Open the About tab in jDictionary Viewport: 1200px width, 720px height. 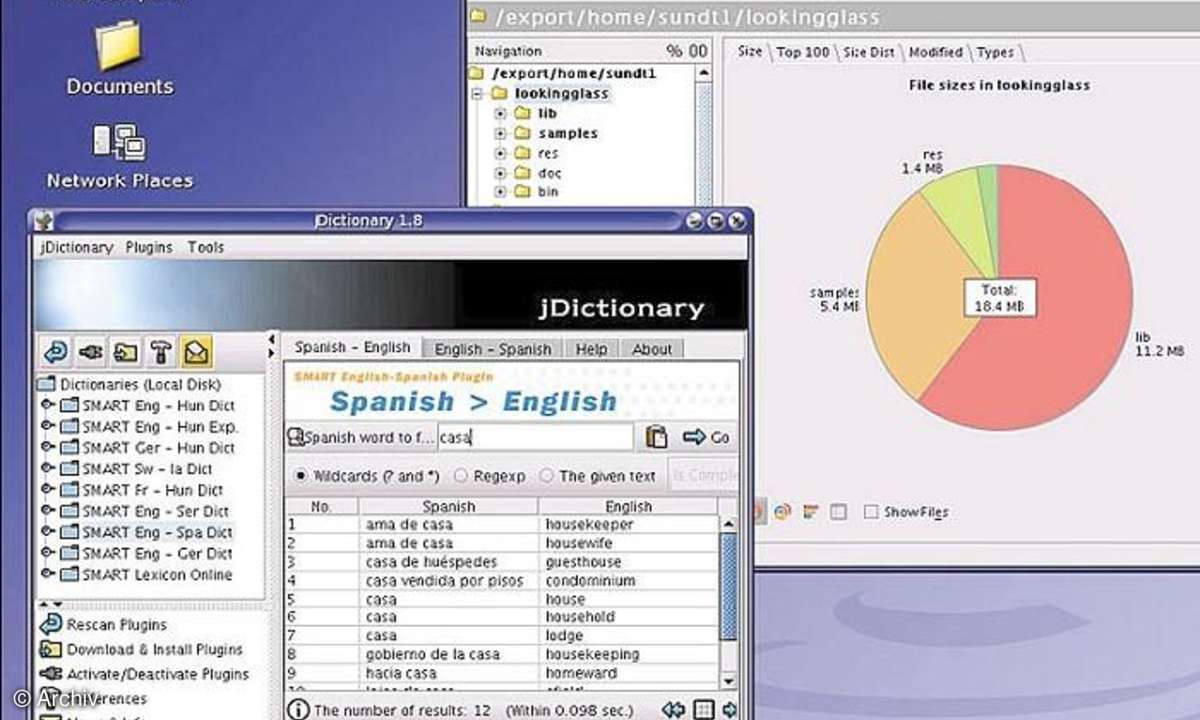click(x=652, y=349)
